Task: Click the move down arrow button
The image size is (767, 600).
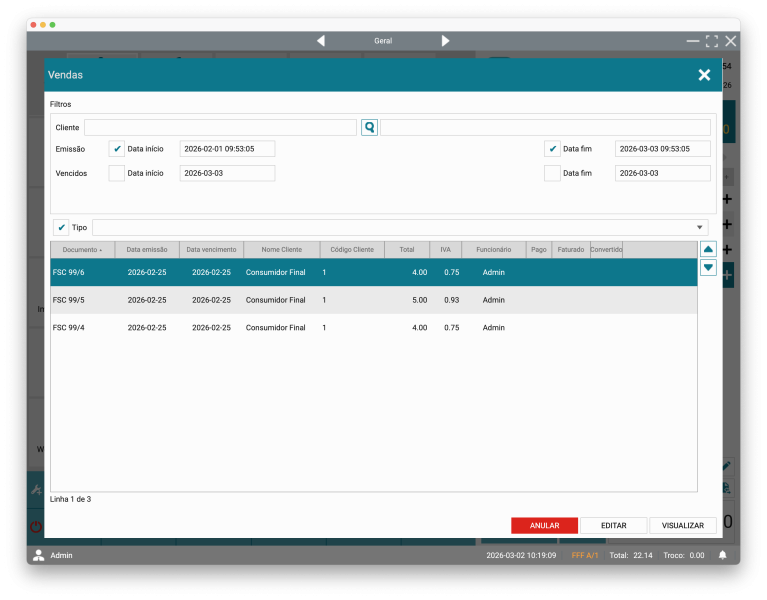Action: [708, 267]
